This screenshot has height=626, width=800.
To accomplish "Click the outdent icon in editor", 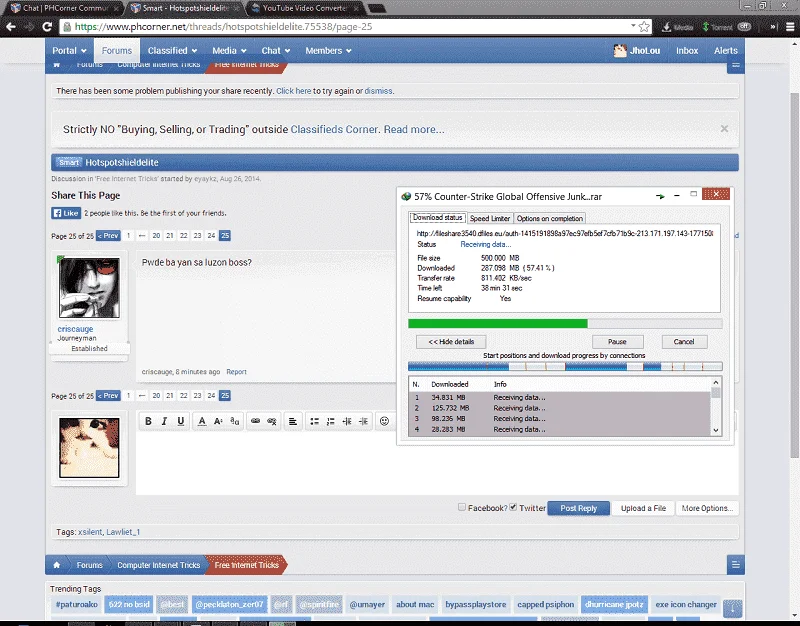I will [x=347, y=421].
